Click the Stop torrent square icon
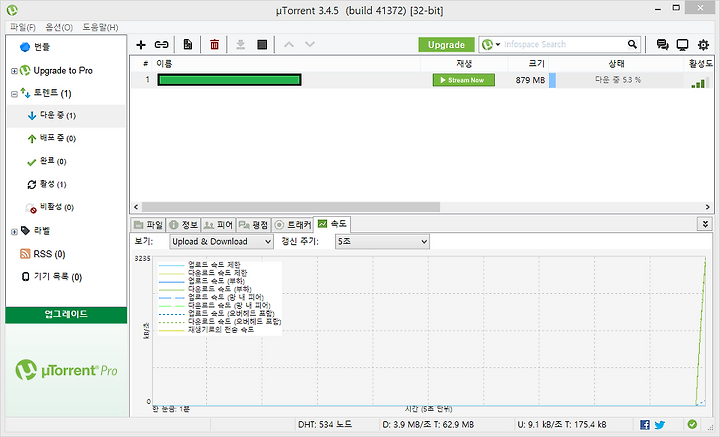This screenshot has width=720, height=437. [x=262, y=45]
